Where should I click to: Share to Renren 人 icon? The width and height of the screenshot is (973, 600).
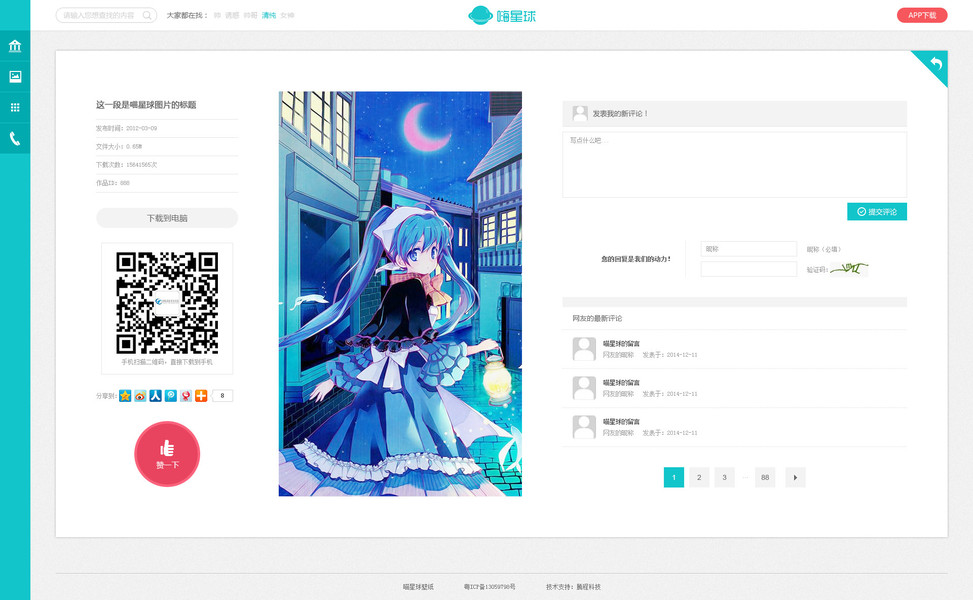click(x=155, y=396)
